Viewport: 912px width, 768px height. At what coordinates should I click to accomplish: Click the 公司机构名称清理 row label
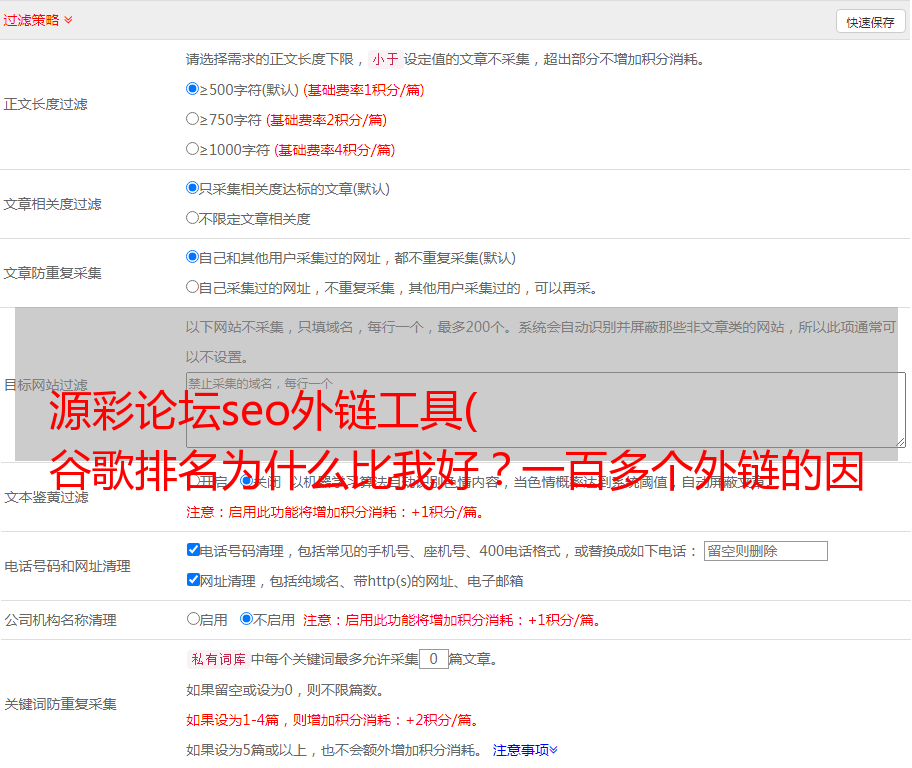click(x=60, y=620)
